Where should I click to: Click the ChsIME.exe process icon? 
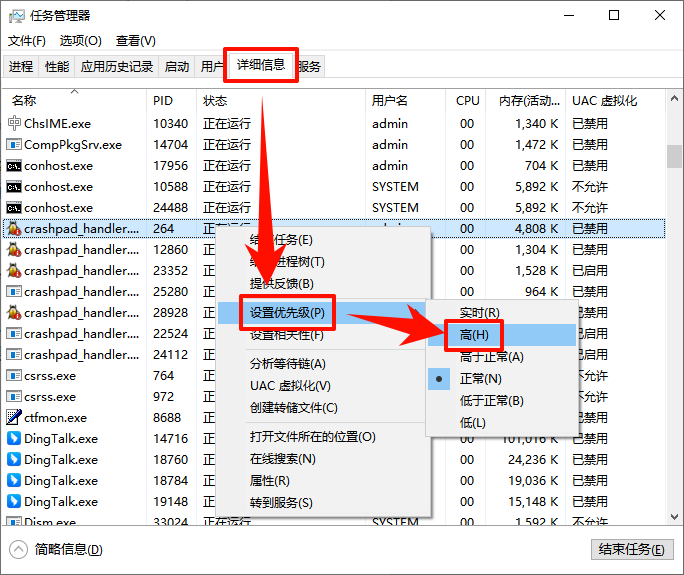(x=14, y=123)
